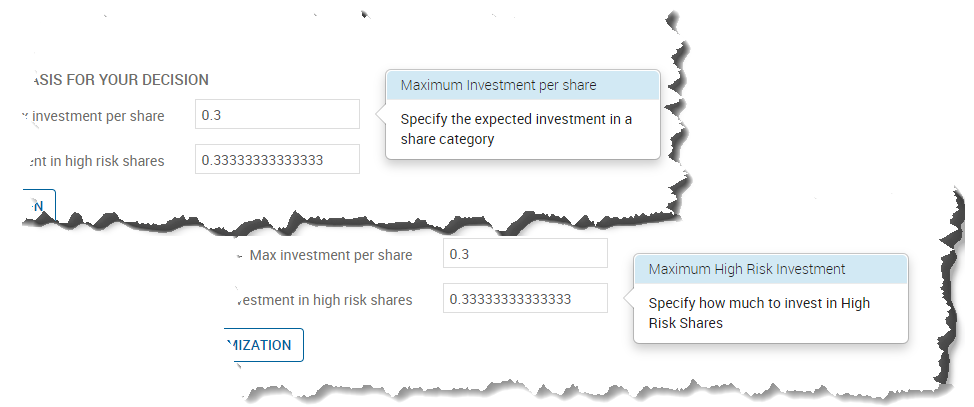The width and height of the screenshot is (974, 407).
Task: Click the pointer arrow of Maximum High Risk Investment tooltip
Action: [x=629, y=299]
